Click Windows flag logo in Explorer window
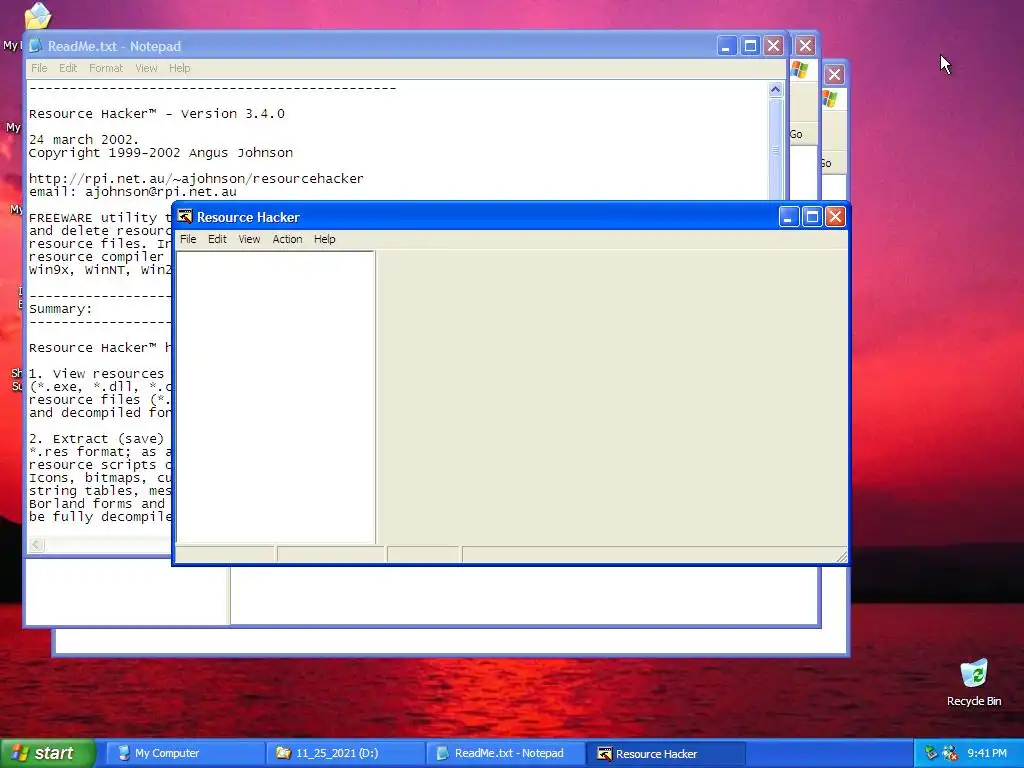 click(800, 69)
